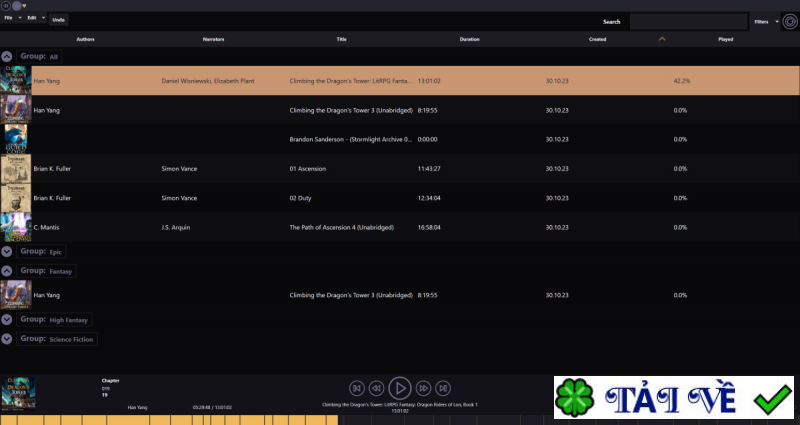Skip to the next chapter

point(442,388)
